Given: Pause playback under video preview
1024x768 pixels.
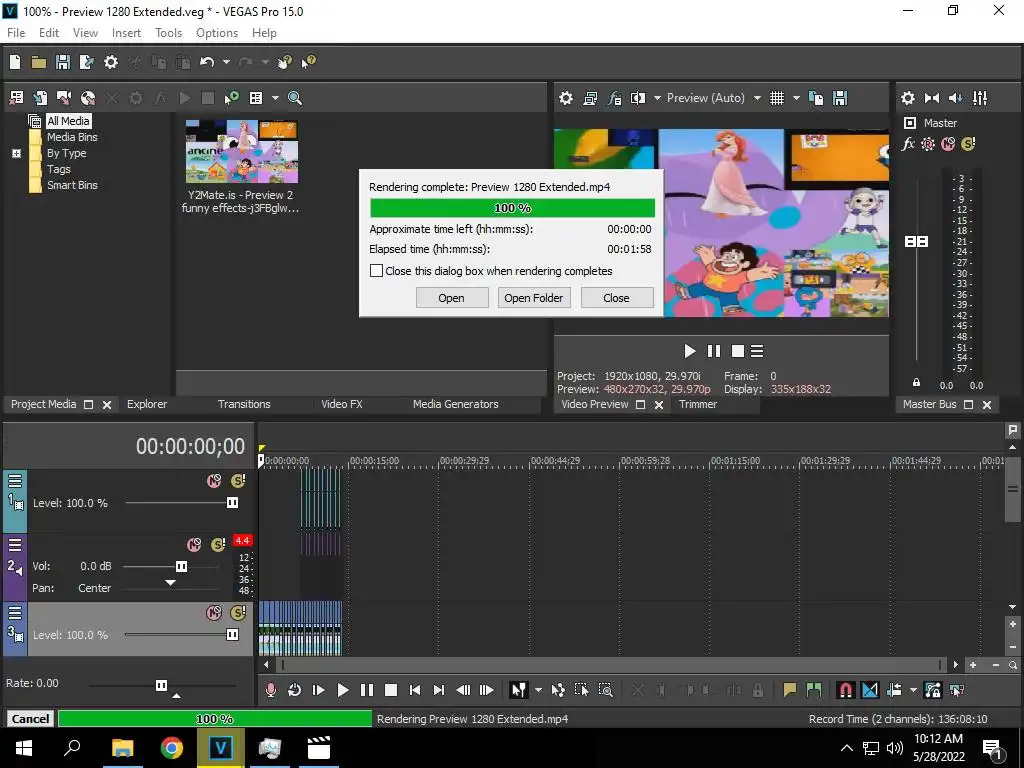Looking at the screenshot, I should point(714,351).
